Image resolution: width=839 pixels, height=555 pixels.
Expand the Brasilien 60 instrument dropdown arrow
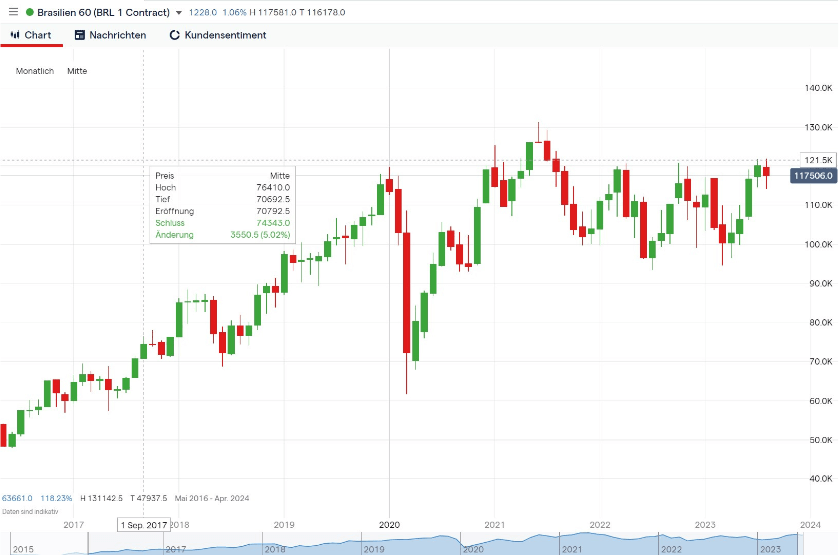(x=179, y=12)
